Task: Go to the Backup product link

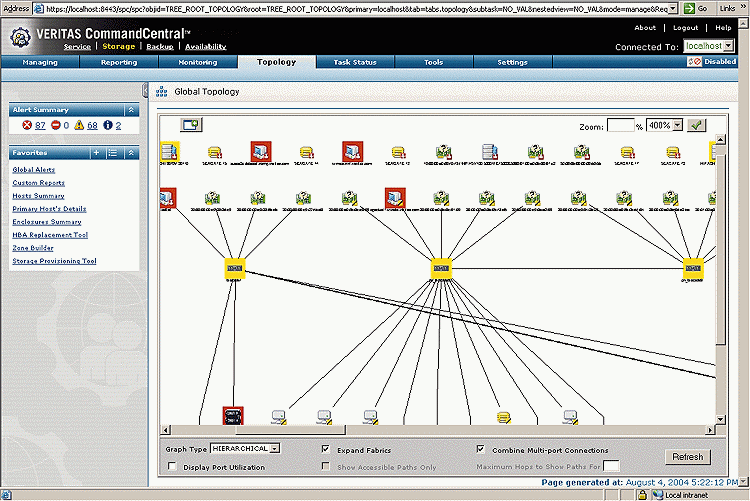Action: [160, 46]
